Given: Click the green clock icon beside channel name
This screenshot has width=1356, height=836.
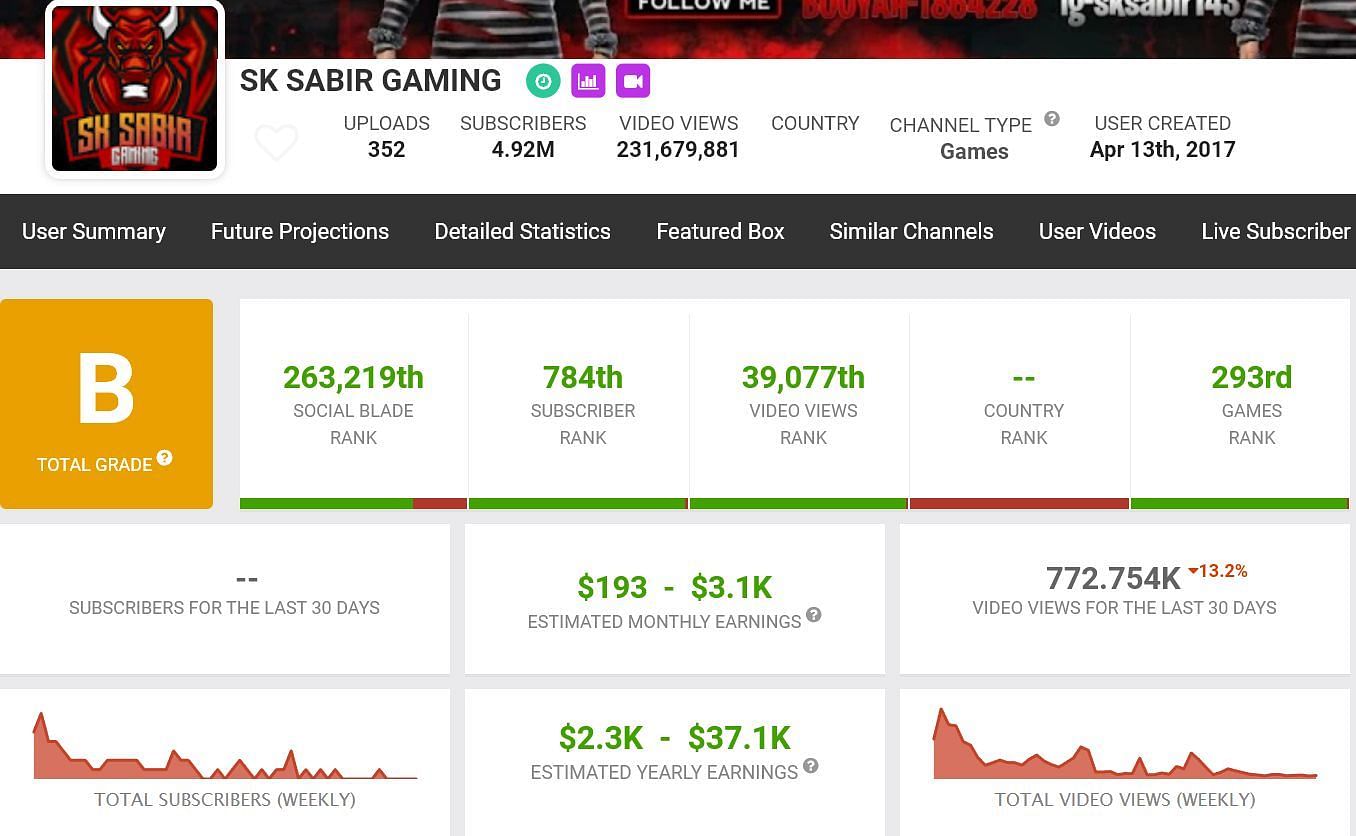Looking at the screenshot, I should pyautogui.click(x=543, y=81).
